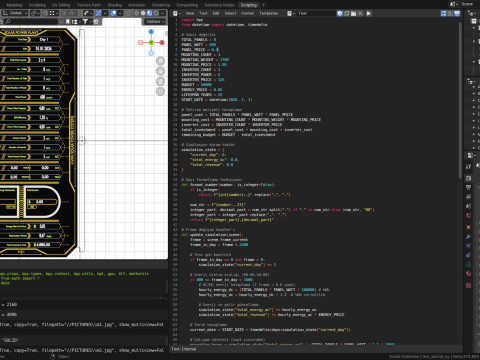The width and height of the screenshot is (480, 360).
Task: Open the Global transform orientation dropdown
Action: click(x=15, y=13)
